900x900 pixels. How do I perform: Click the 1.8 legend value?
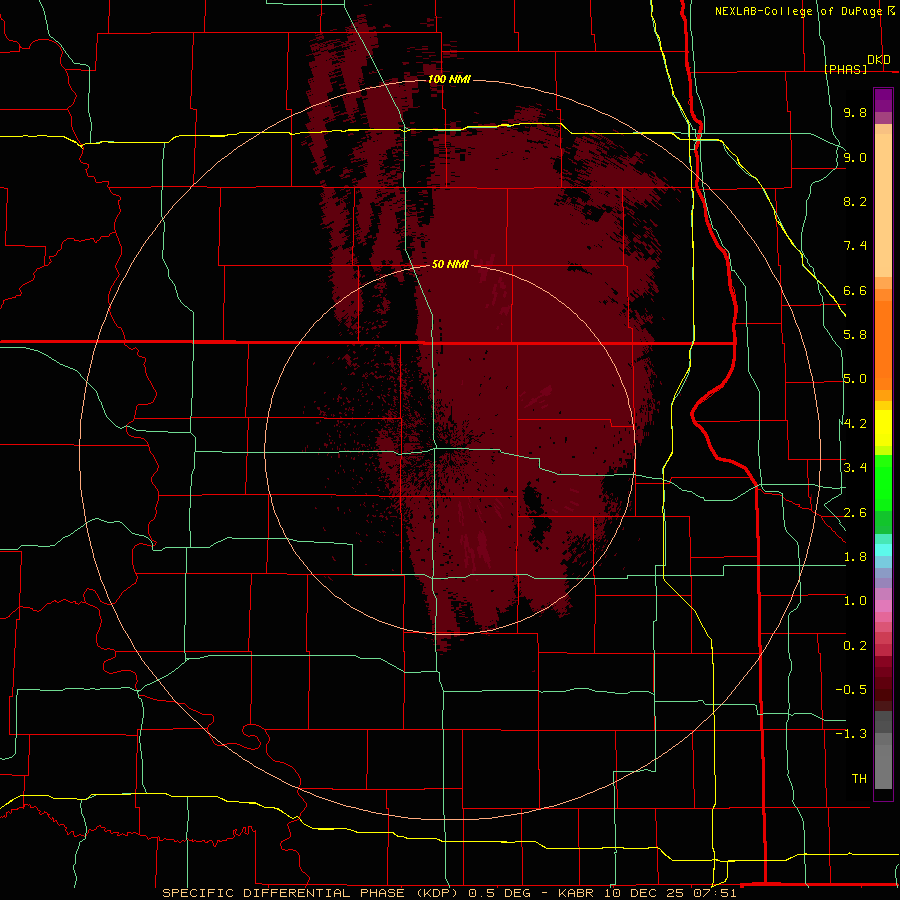[x=855, y=557]
